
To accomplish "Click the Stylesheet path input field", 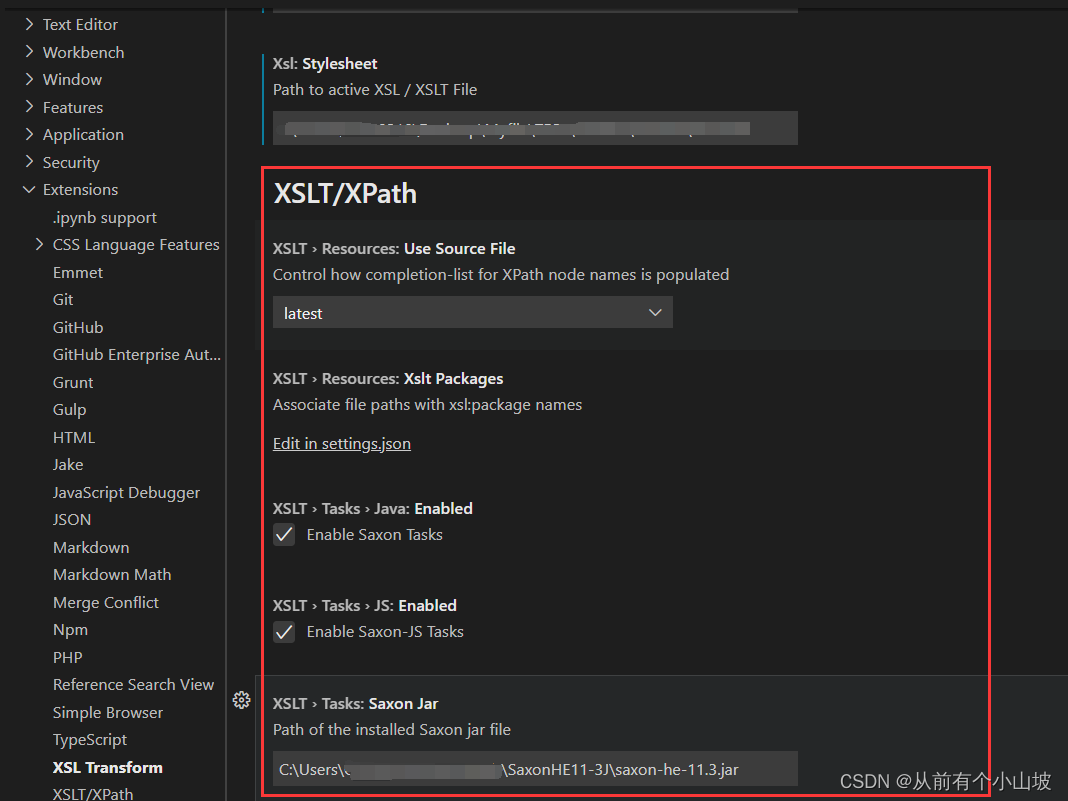I will (535, 127).
